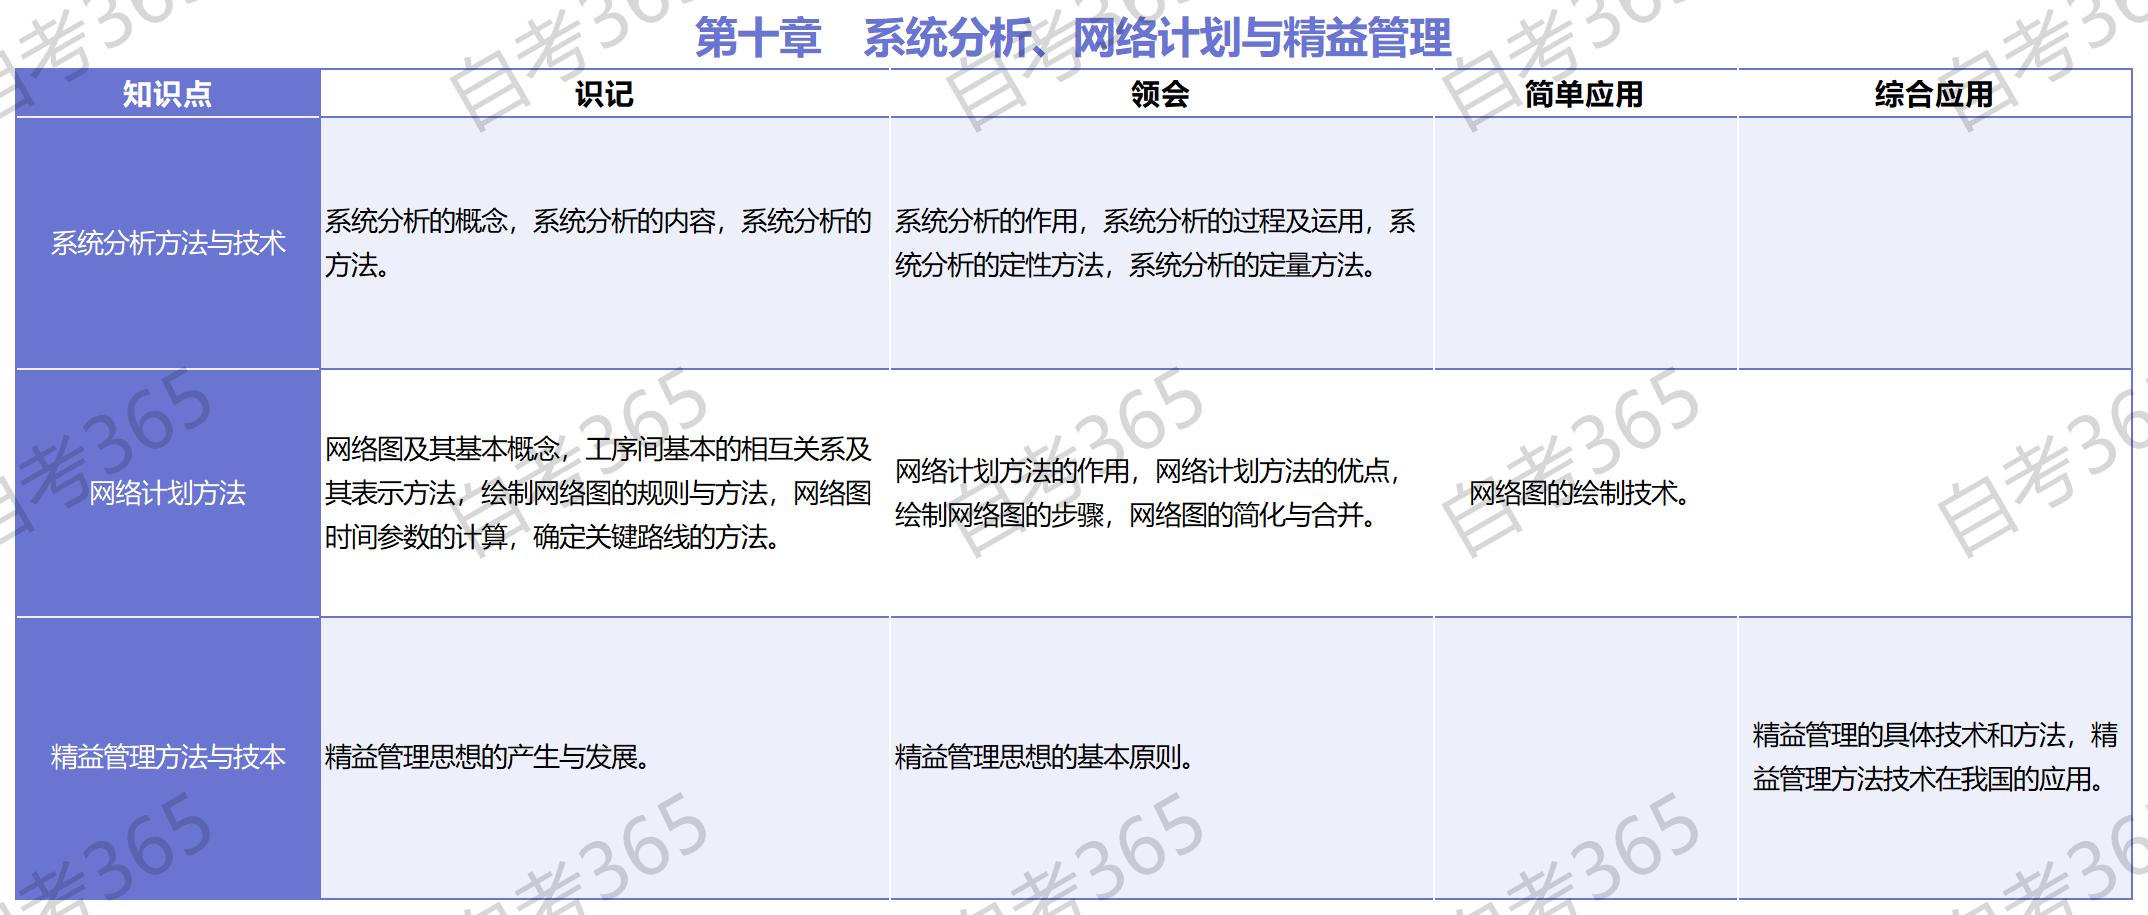This screenshot has width=2148, height=915.
Task: Click the chapter title 第十章 heading
Action: 1072,38
